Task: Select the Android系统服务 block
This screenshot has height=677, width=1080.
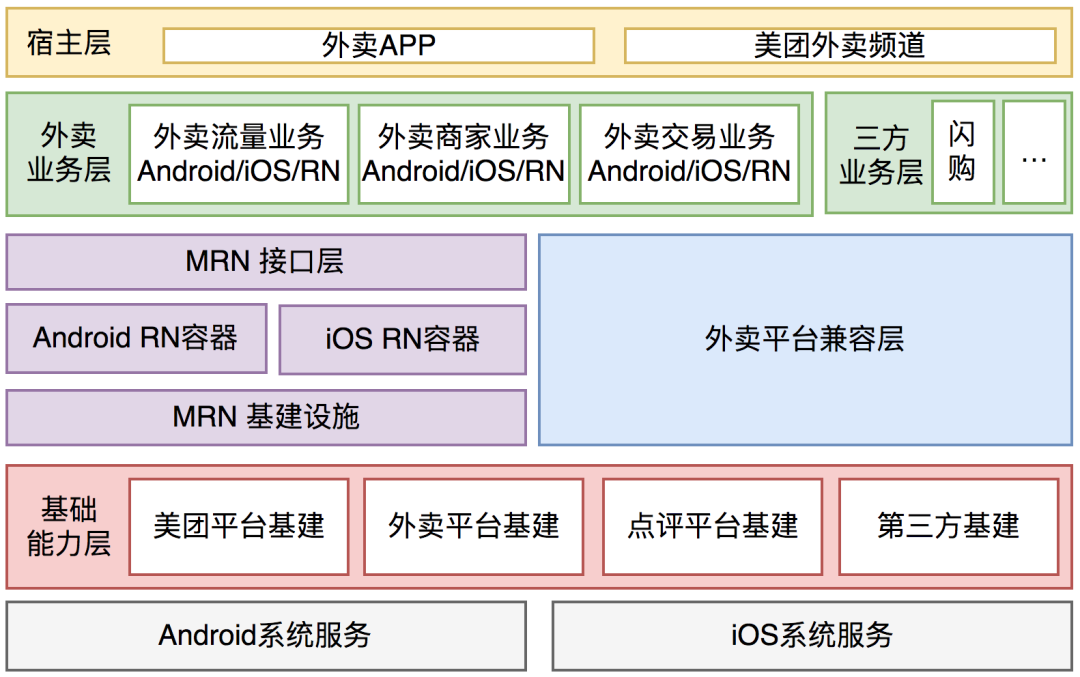Action: tap(266, 636)
